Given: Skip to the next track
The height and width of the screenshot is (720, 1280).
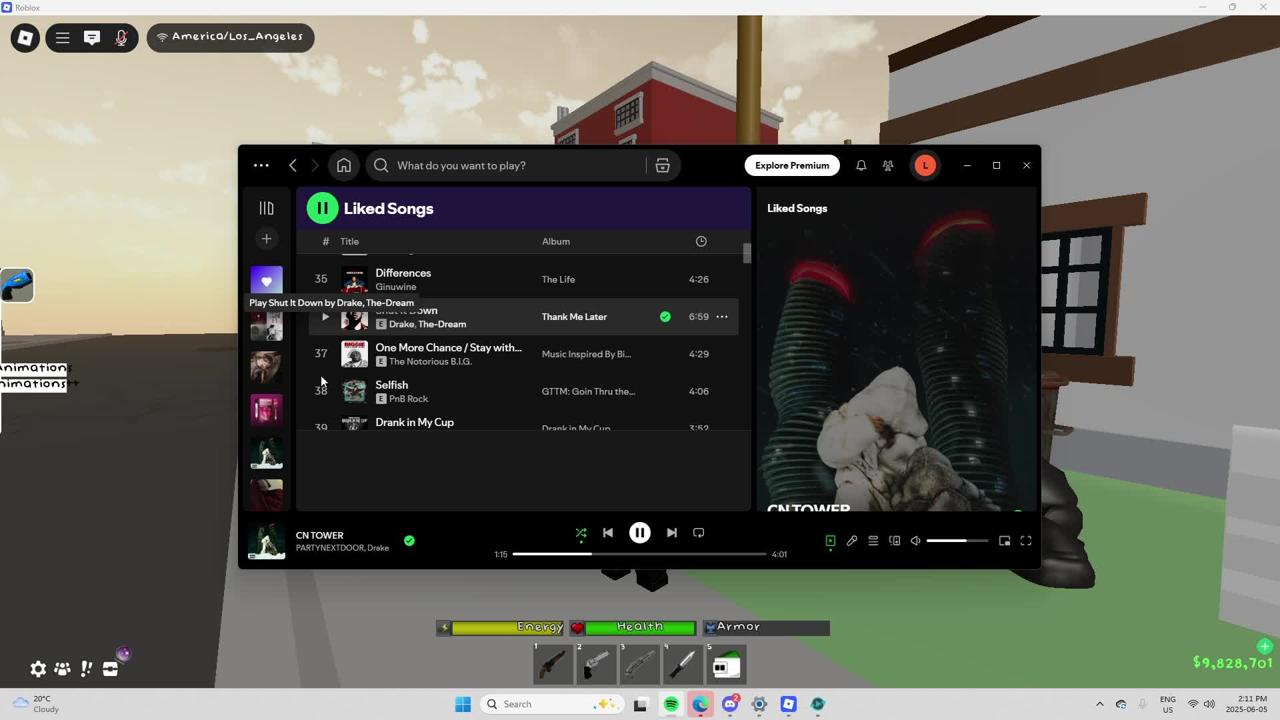Looking at the screenshot, I should click(x=672, y=533).
